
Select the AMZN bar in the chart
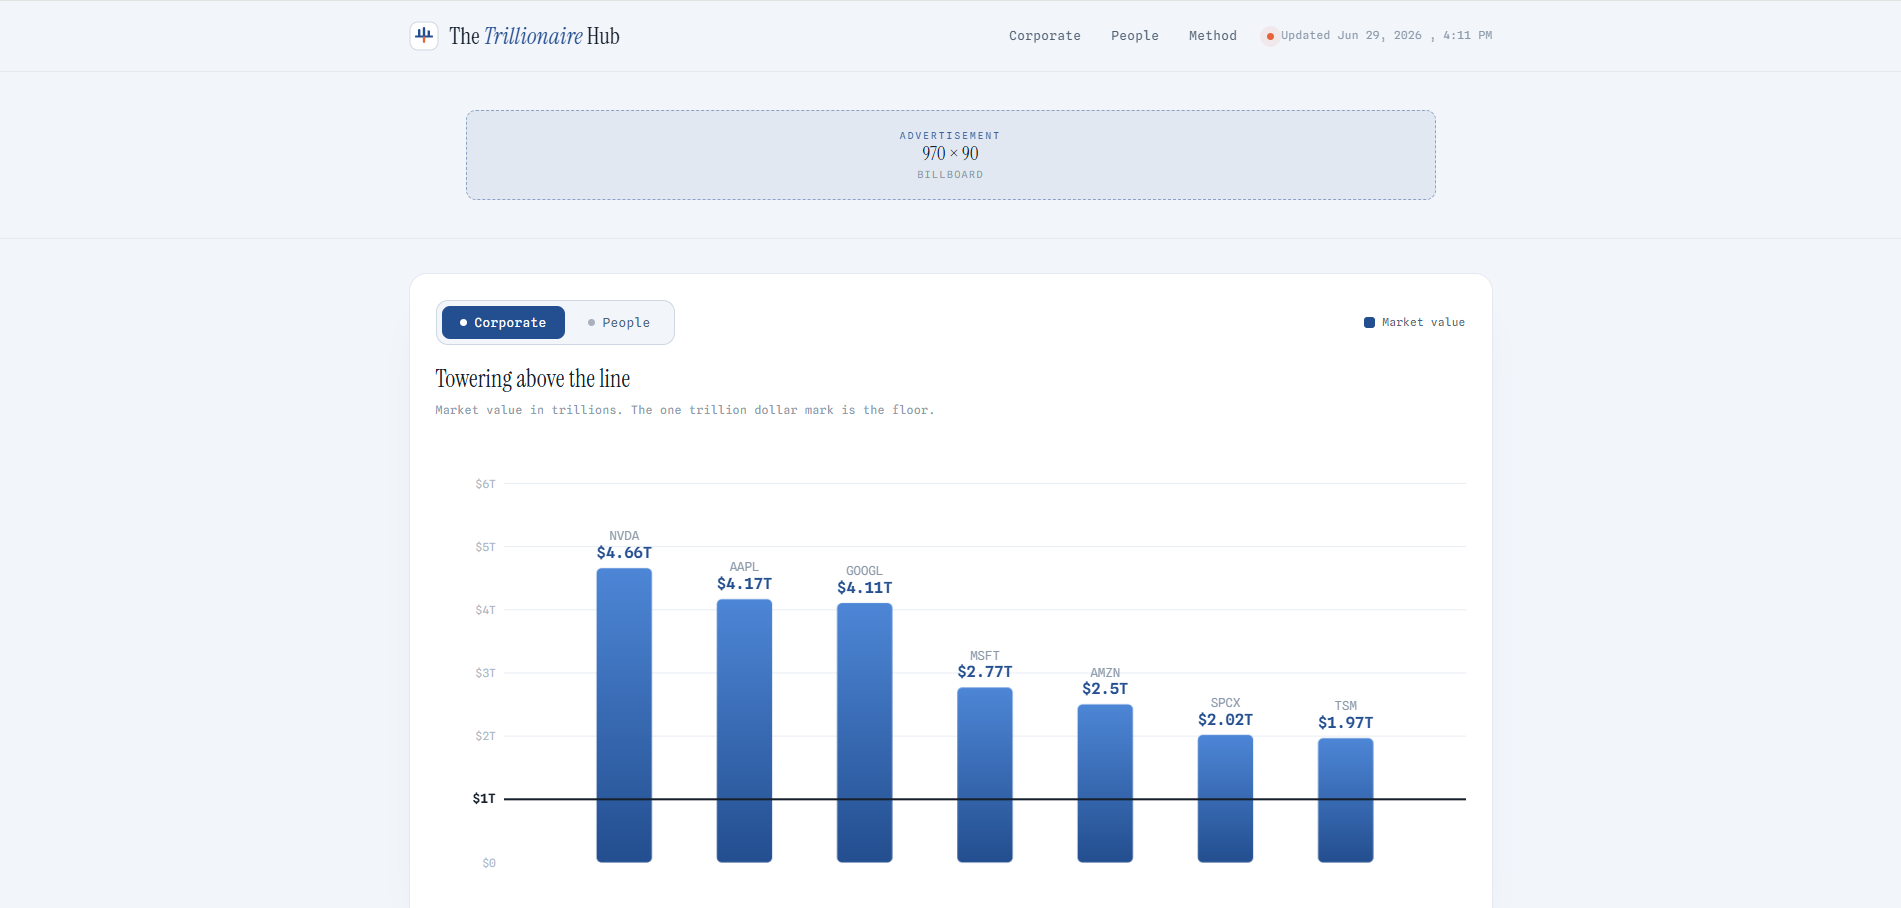click(1105, 783)
